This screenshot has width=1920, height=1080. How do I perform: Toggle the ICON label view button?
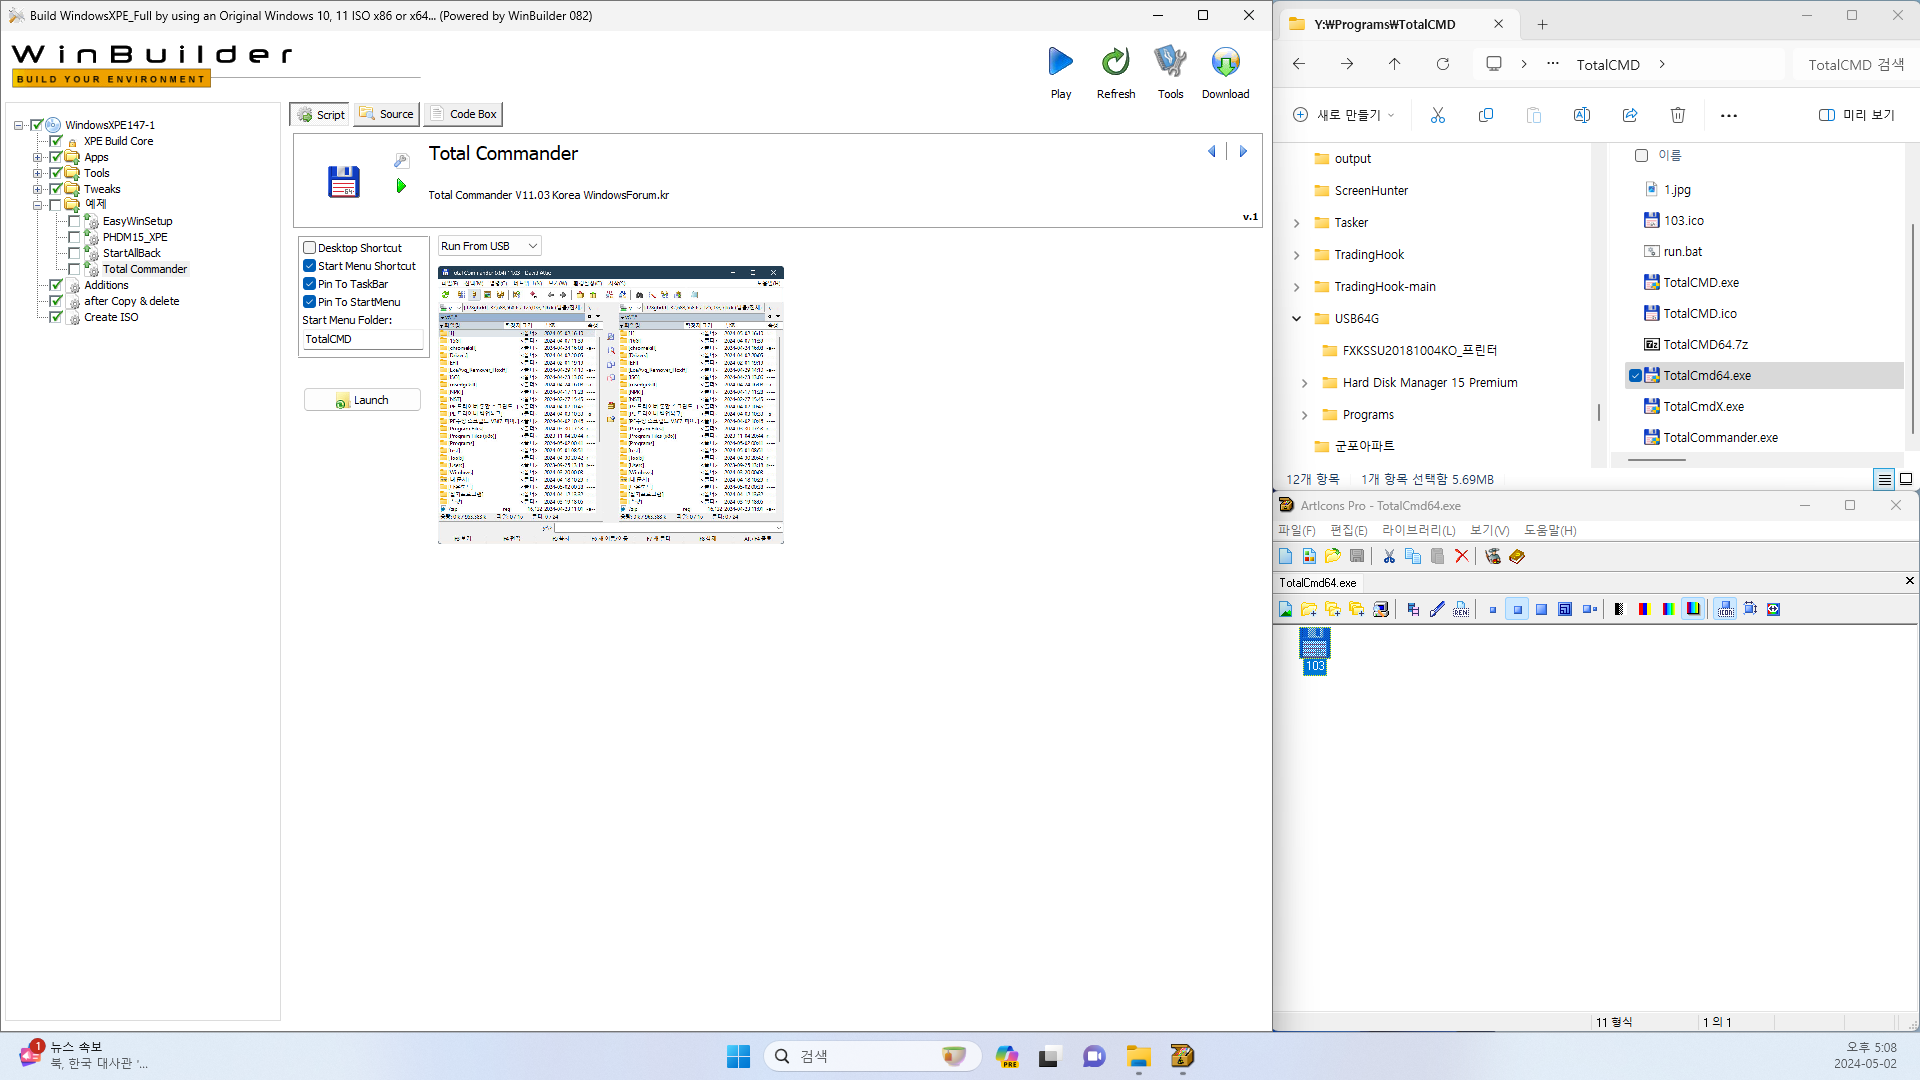click(1726, 609)
